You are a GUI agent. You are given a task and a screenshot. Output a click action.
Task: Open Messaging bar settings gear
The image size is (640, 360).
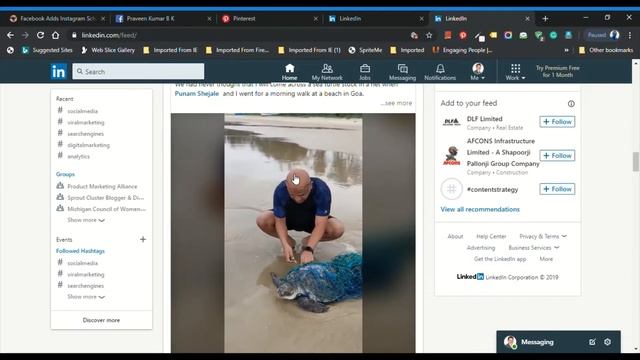(607, 342)
